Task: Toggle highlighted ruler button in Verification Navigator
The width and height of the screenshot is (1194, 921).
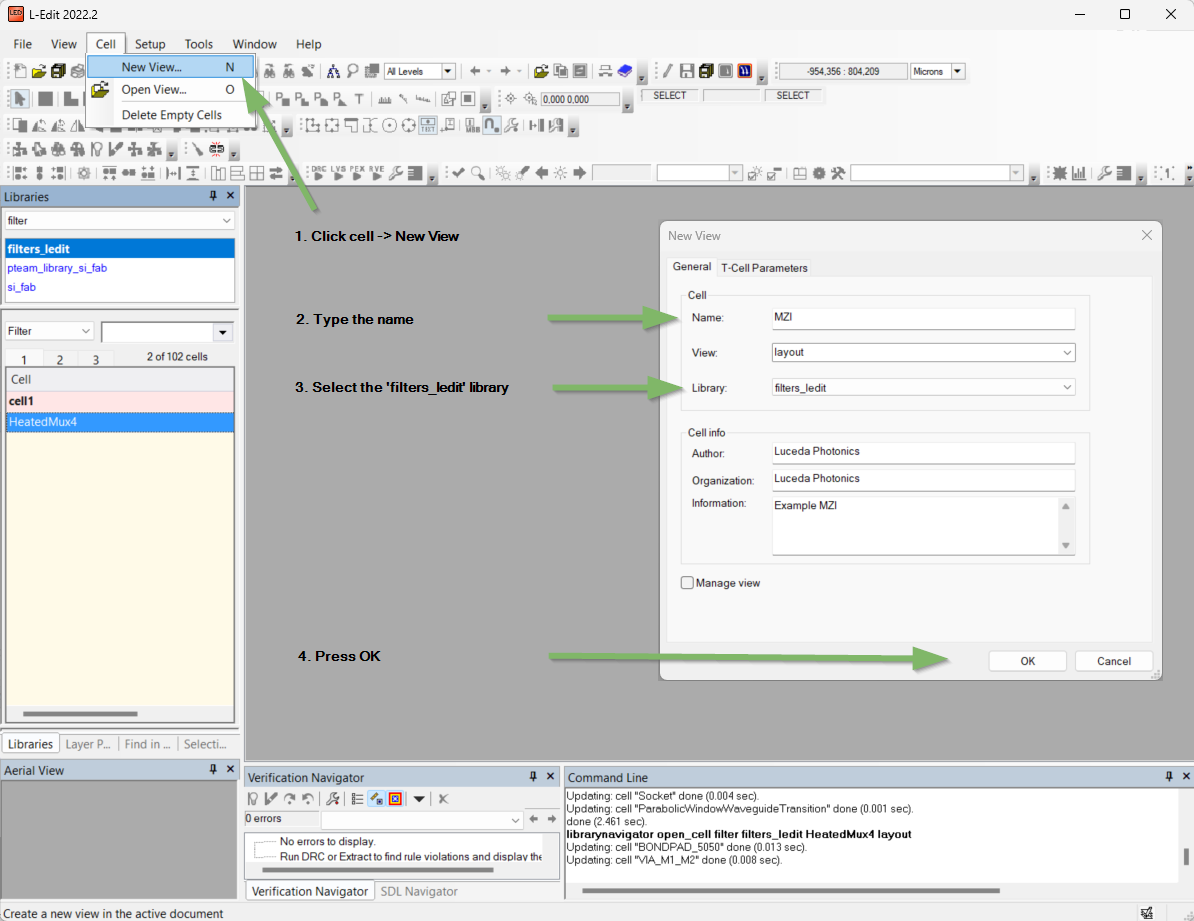Action: pyautogui.click(x=377, y=798)
